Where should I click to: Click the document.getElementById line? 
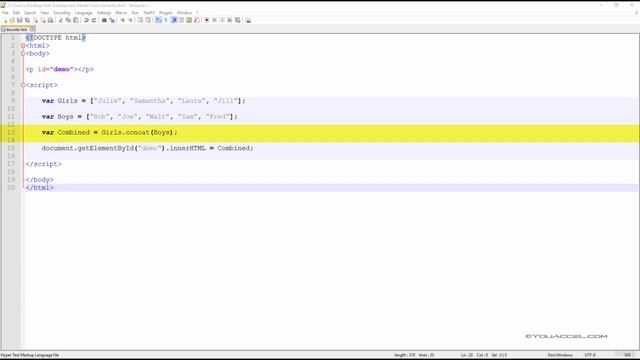click(x=147, y=148)
